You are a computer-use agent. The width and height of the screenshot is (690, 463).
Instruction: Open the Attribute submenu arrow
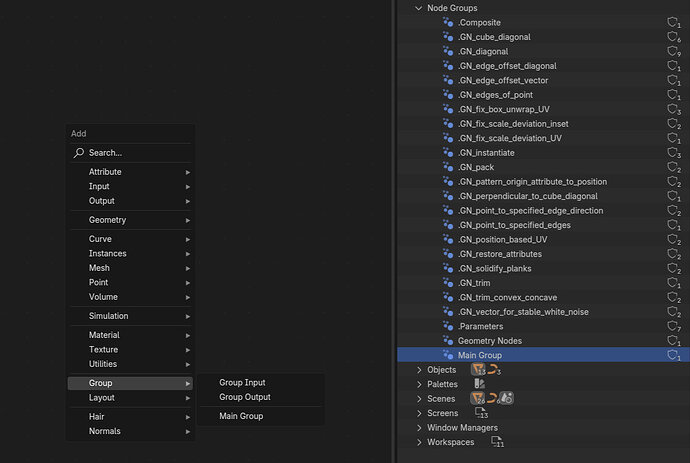point(188,172)
